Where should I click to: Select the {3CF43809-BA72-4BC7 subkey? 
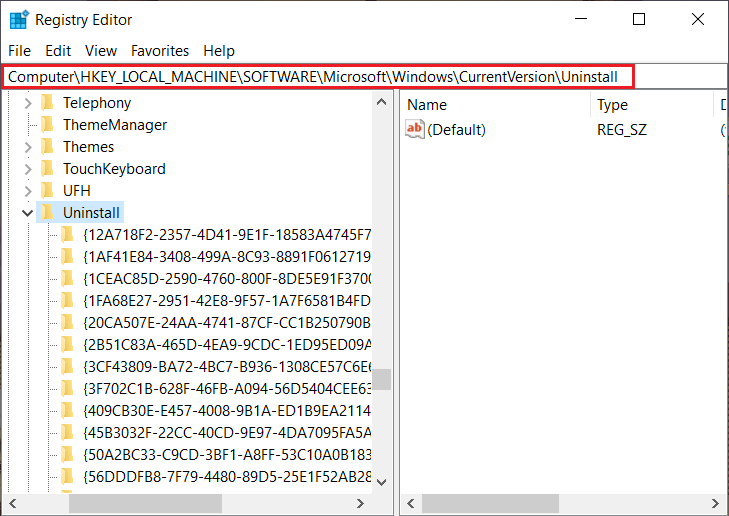tap(227, 367)
